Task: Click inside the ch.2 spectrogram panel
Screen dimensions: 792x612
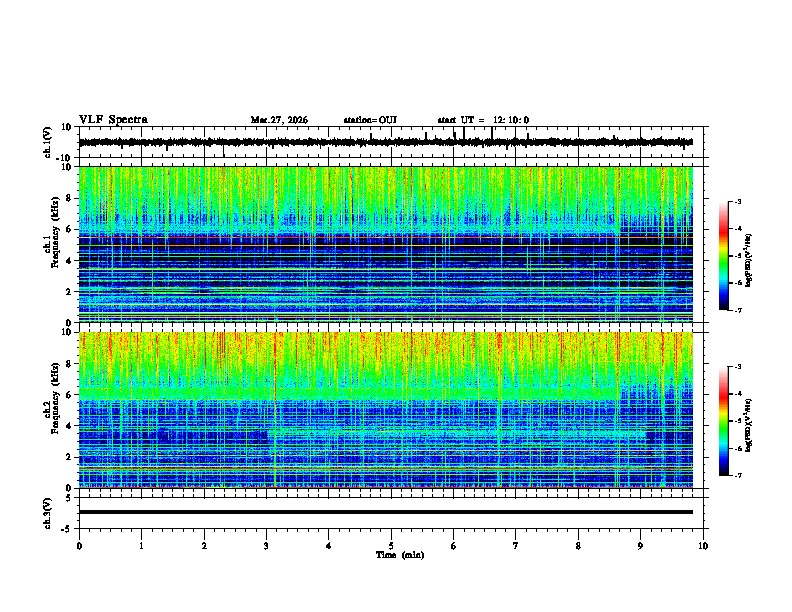Action: (385, 410)
